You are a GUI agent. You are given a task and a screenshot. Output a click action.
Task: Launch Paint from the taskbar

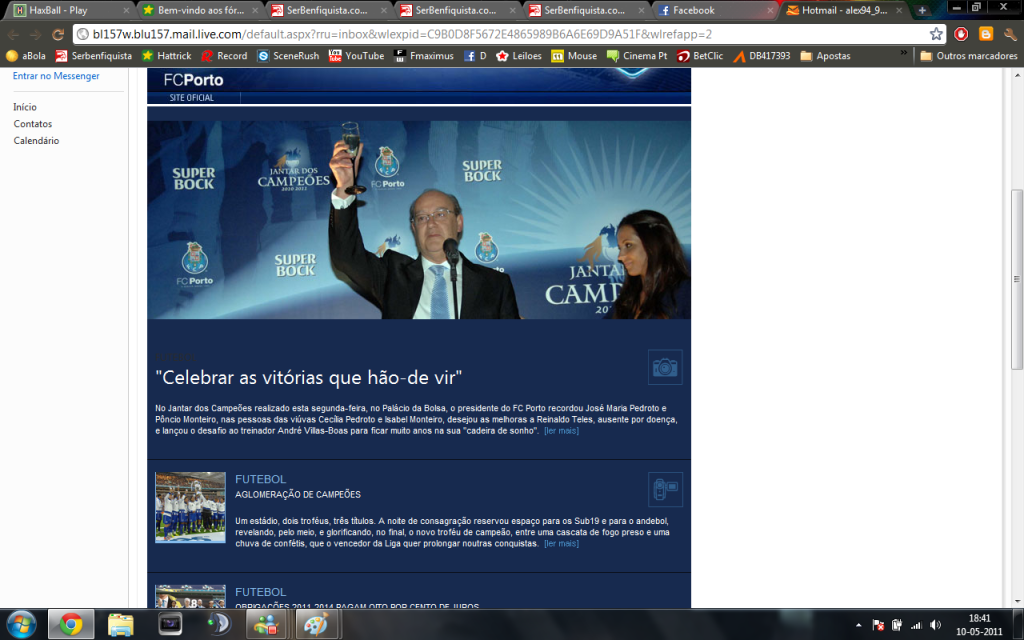coord(316,625)
